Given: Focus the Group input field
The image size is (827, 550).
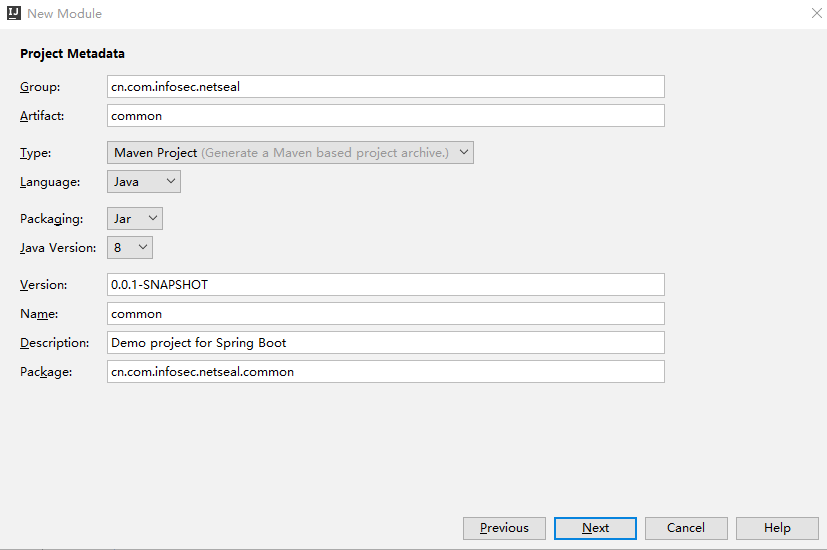Looking at the screenshot, I should tap(386, 86).
